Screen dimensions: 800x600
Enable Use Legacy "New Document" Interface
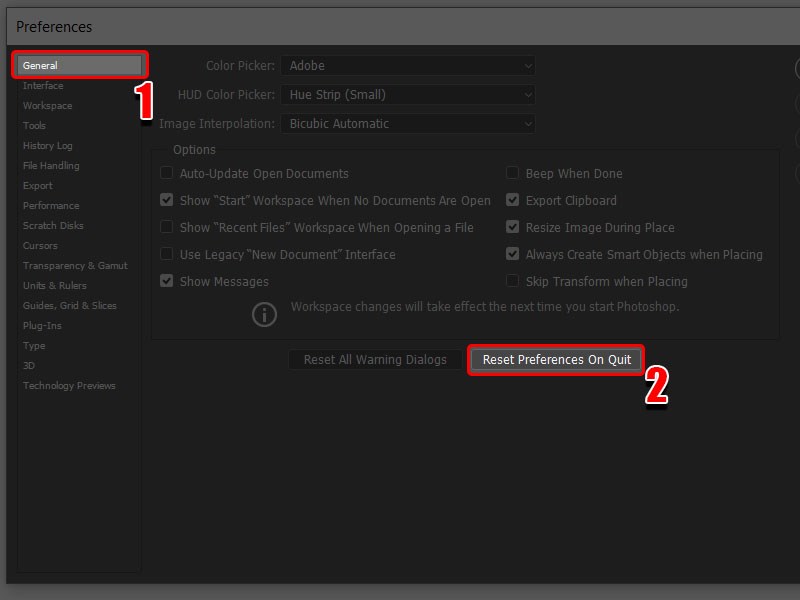pos(167,254)
